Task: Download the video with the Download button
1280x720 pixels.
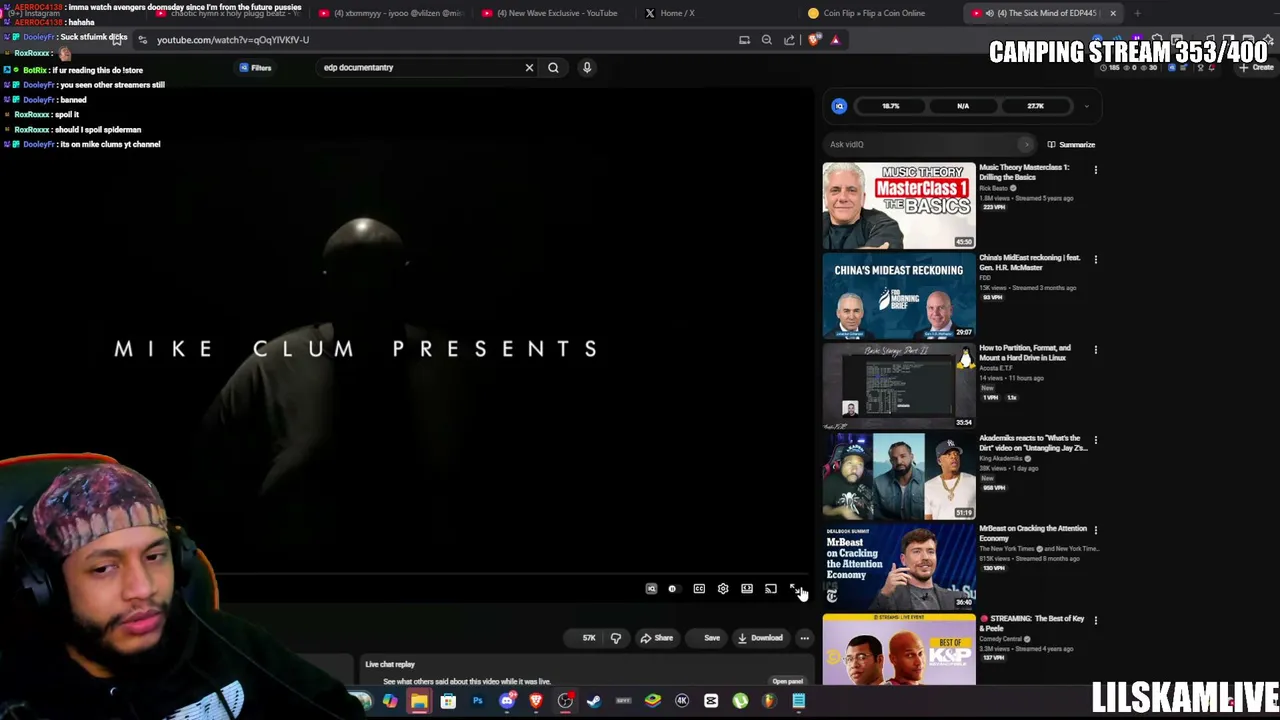Action: click(761, 638)
